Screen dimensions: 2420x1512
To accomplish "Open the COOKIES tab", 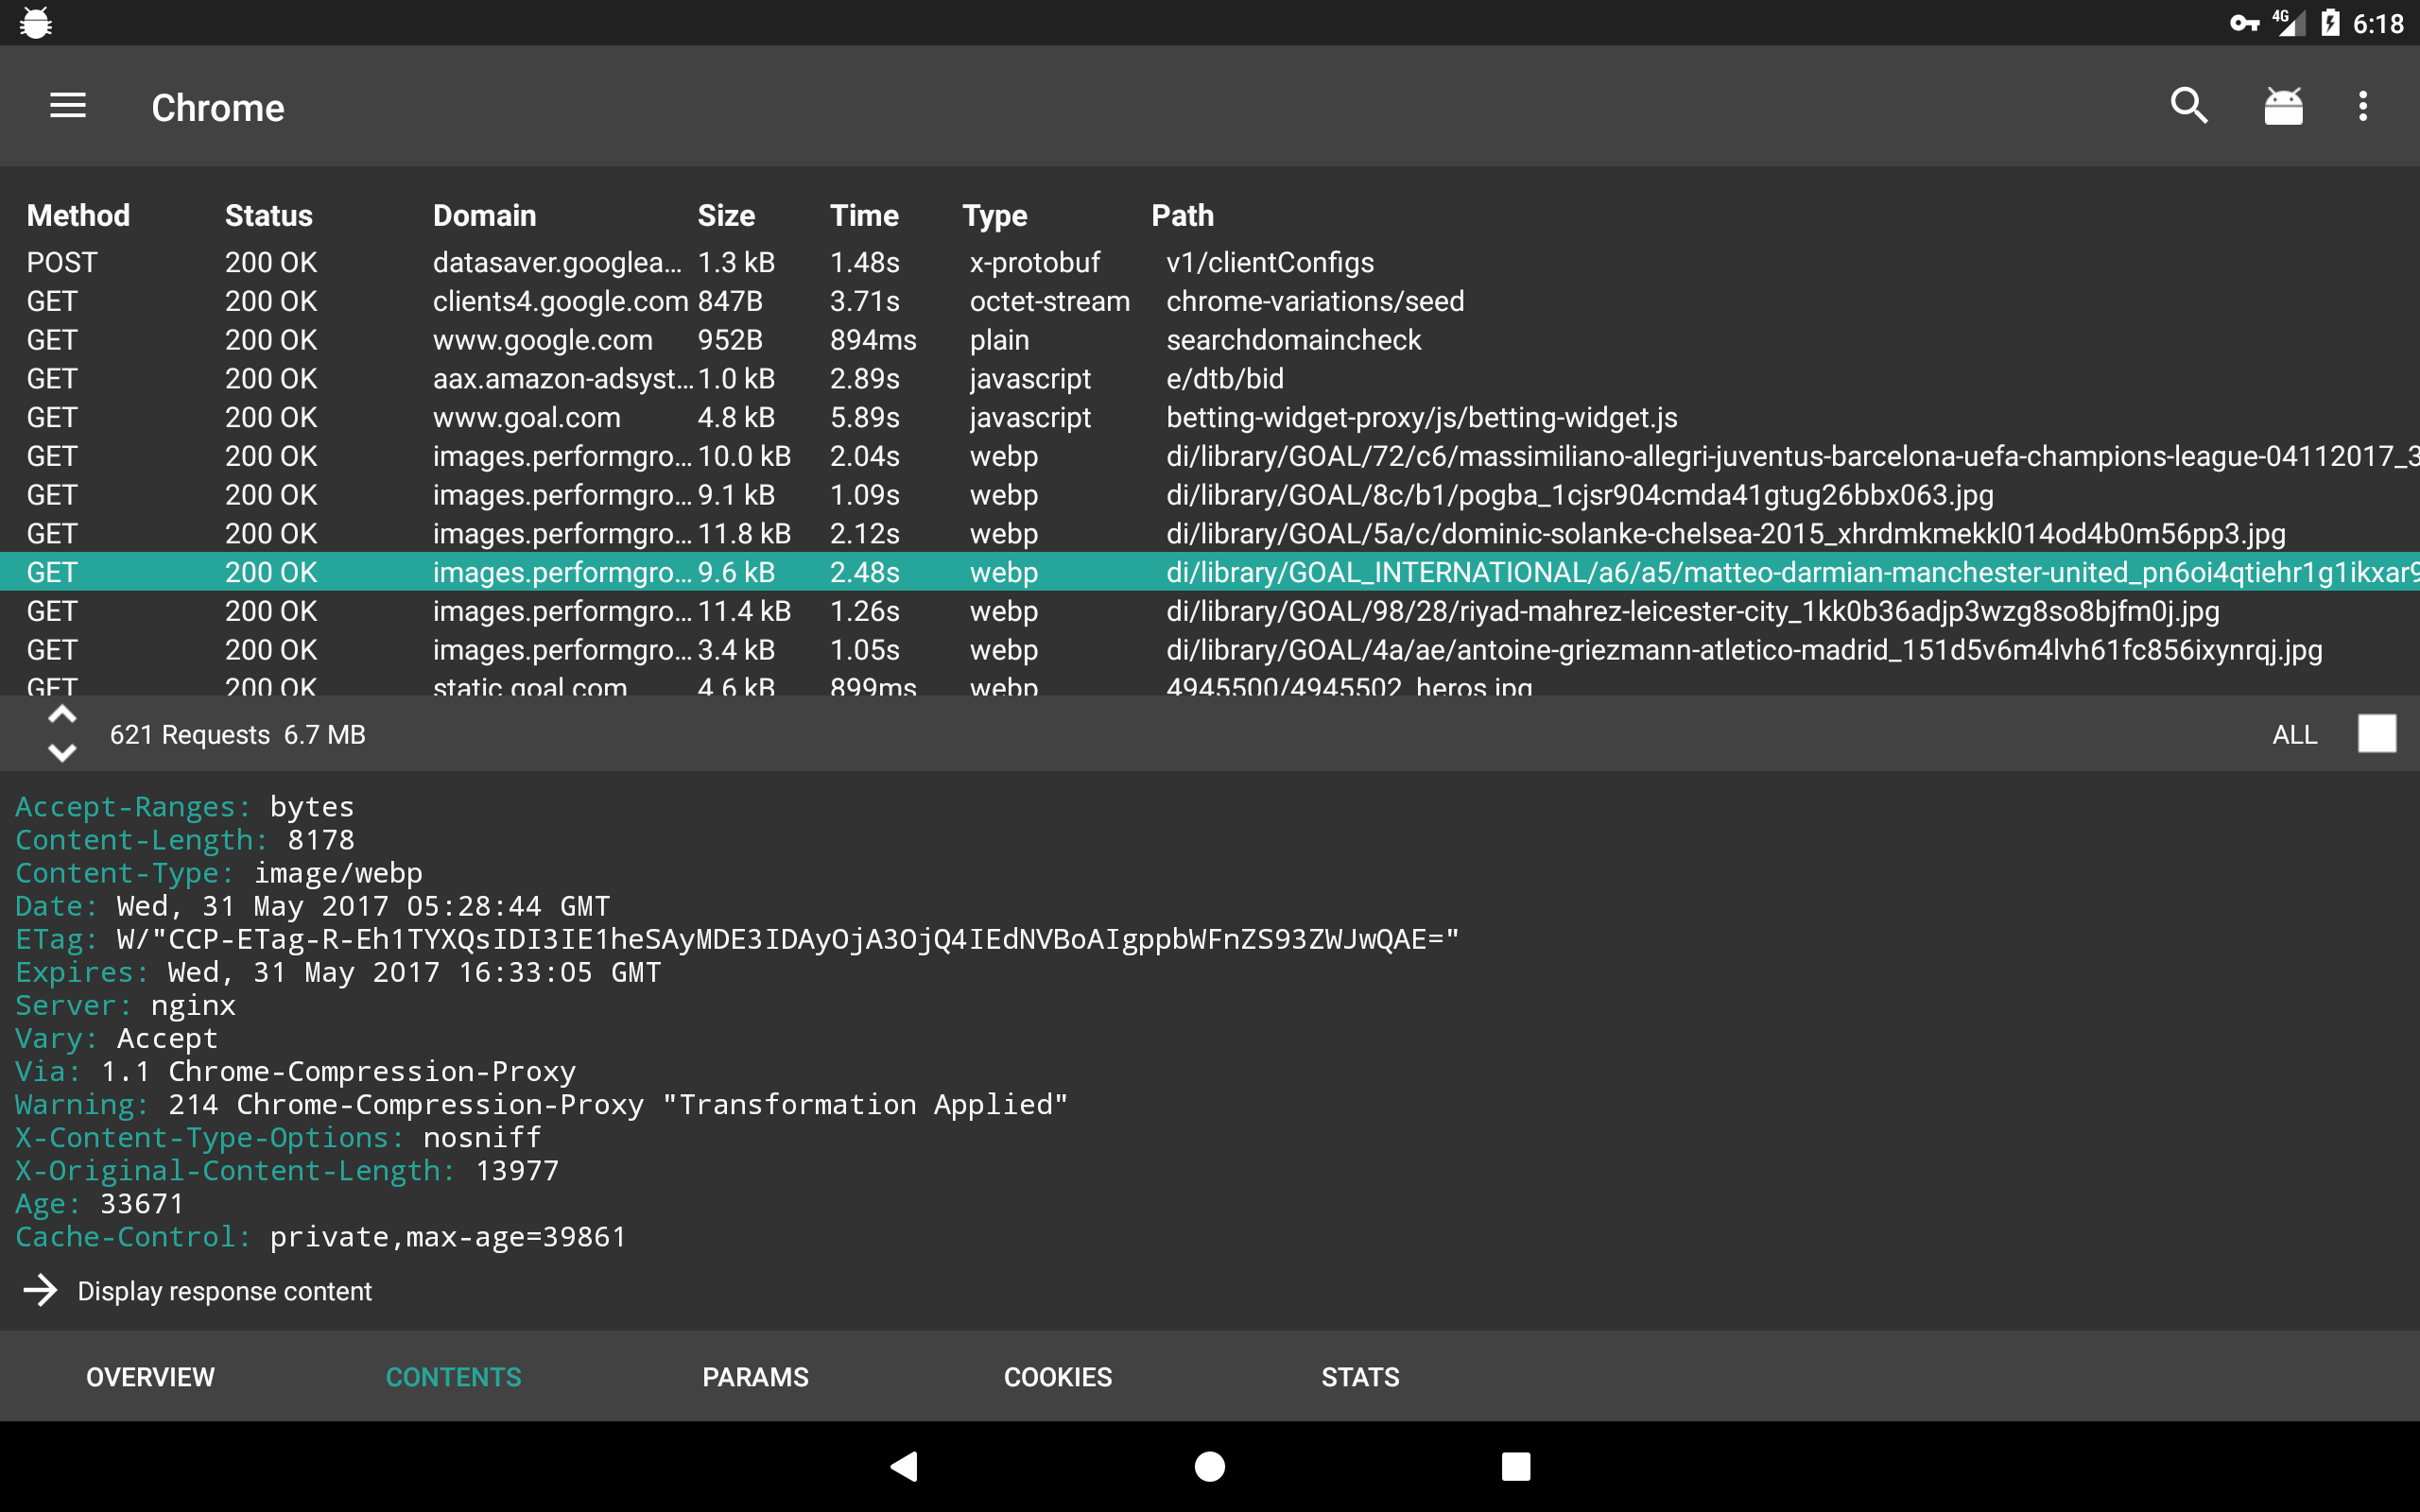I will 1057,1377.
